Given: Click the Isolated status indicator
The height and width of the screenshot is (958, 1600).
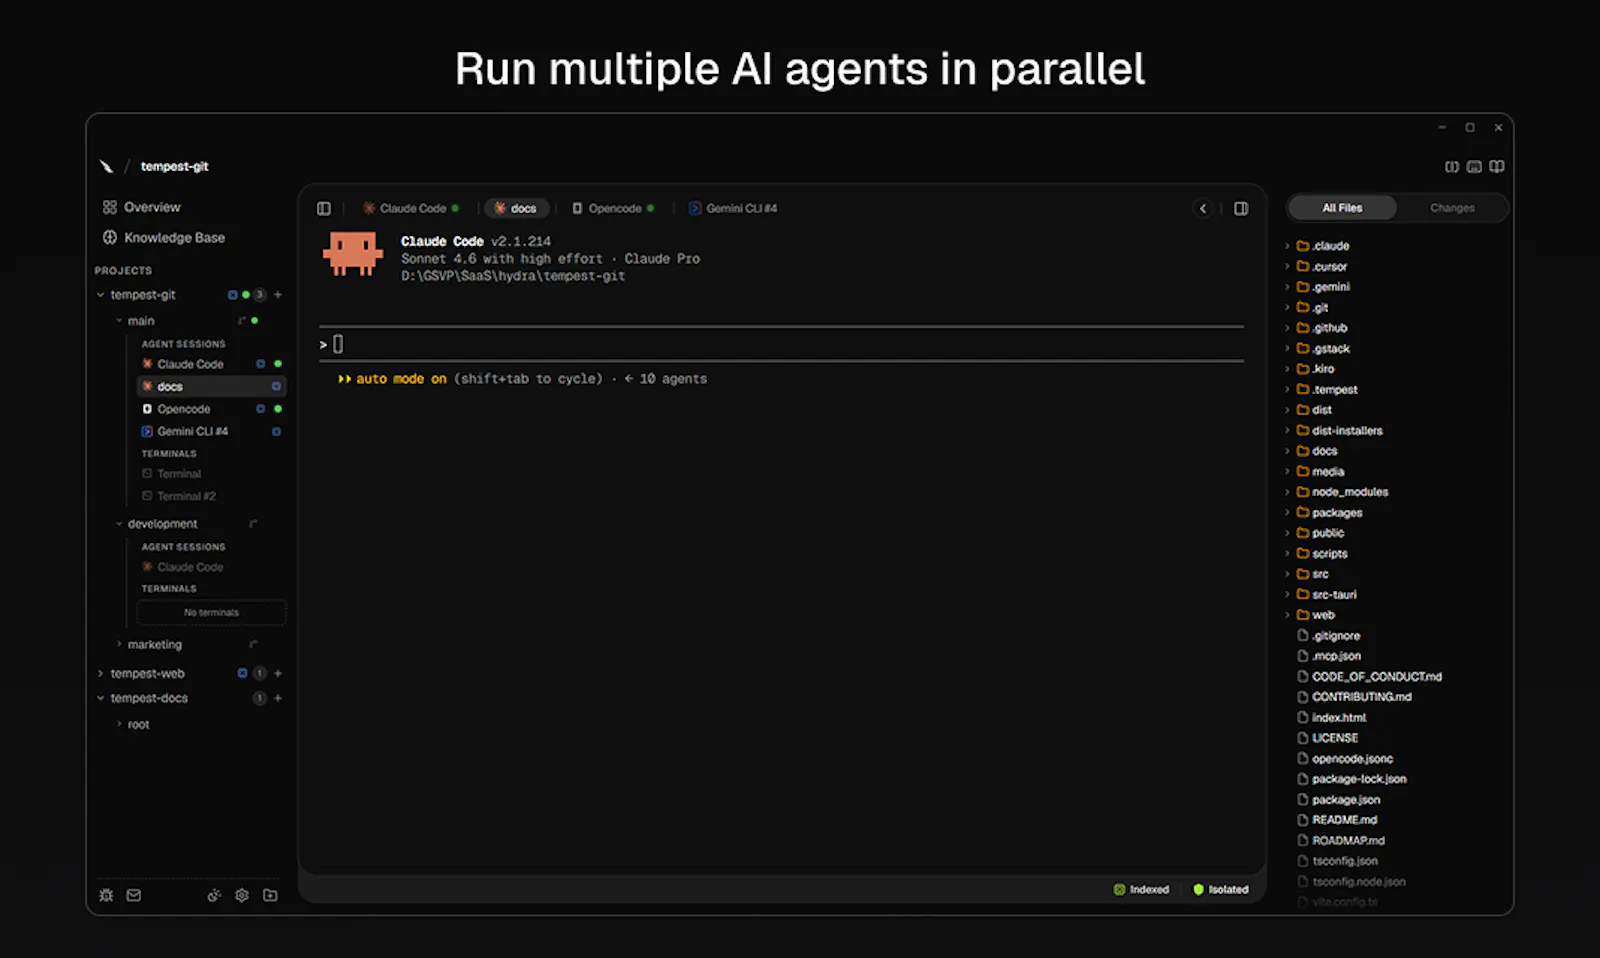Looking at the screenshot, I should tap(1221, 890).
